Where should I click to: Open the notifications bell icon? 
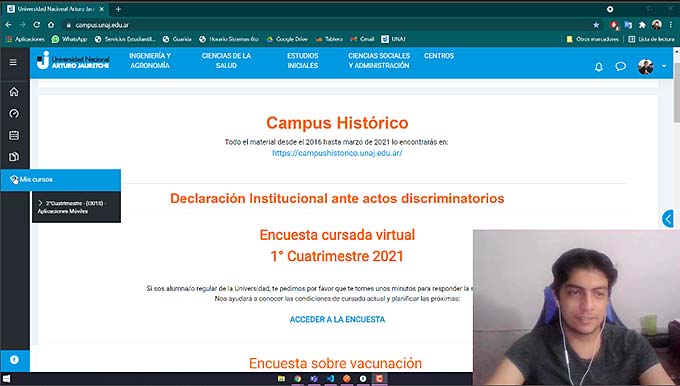click(599, 67)
